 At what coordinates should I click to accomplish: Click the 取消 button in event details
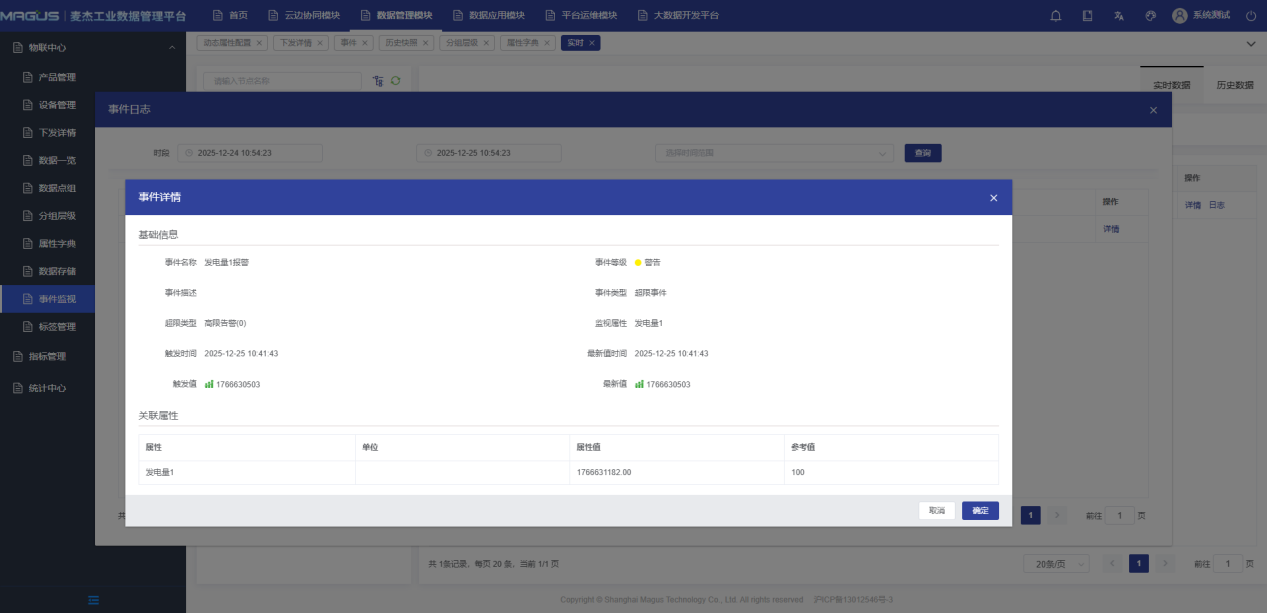tap(937, 510)
